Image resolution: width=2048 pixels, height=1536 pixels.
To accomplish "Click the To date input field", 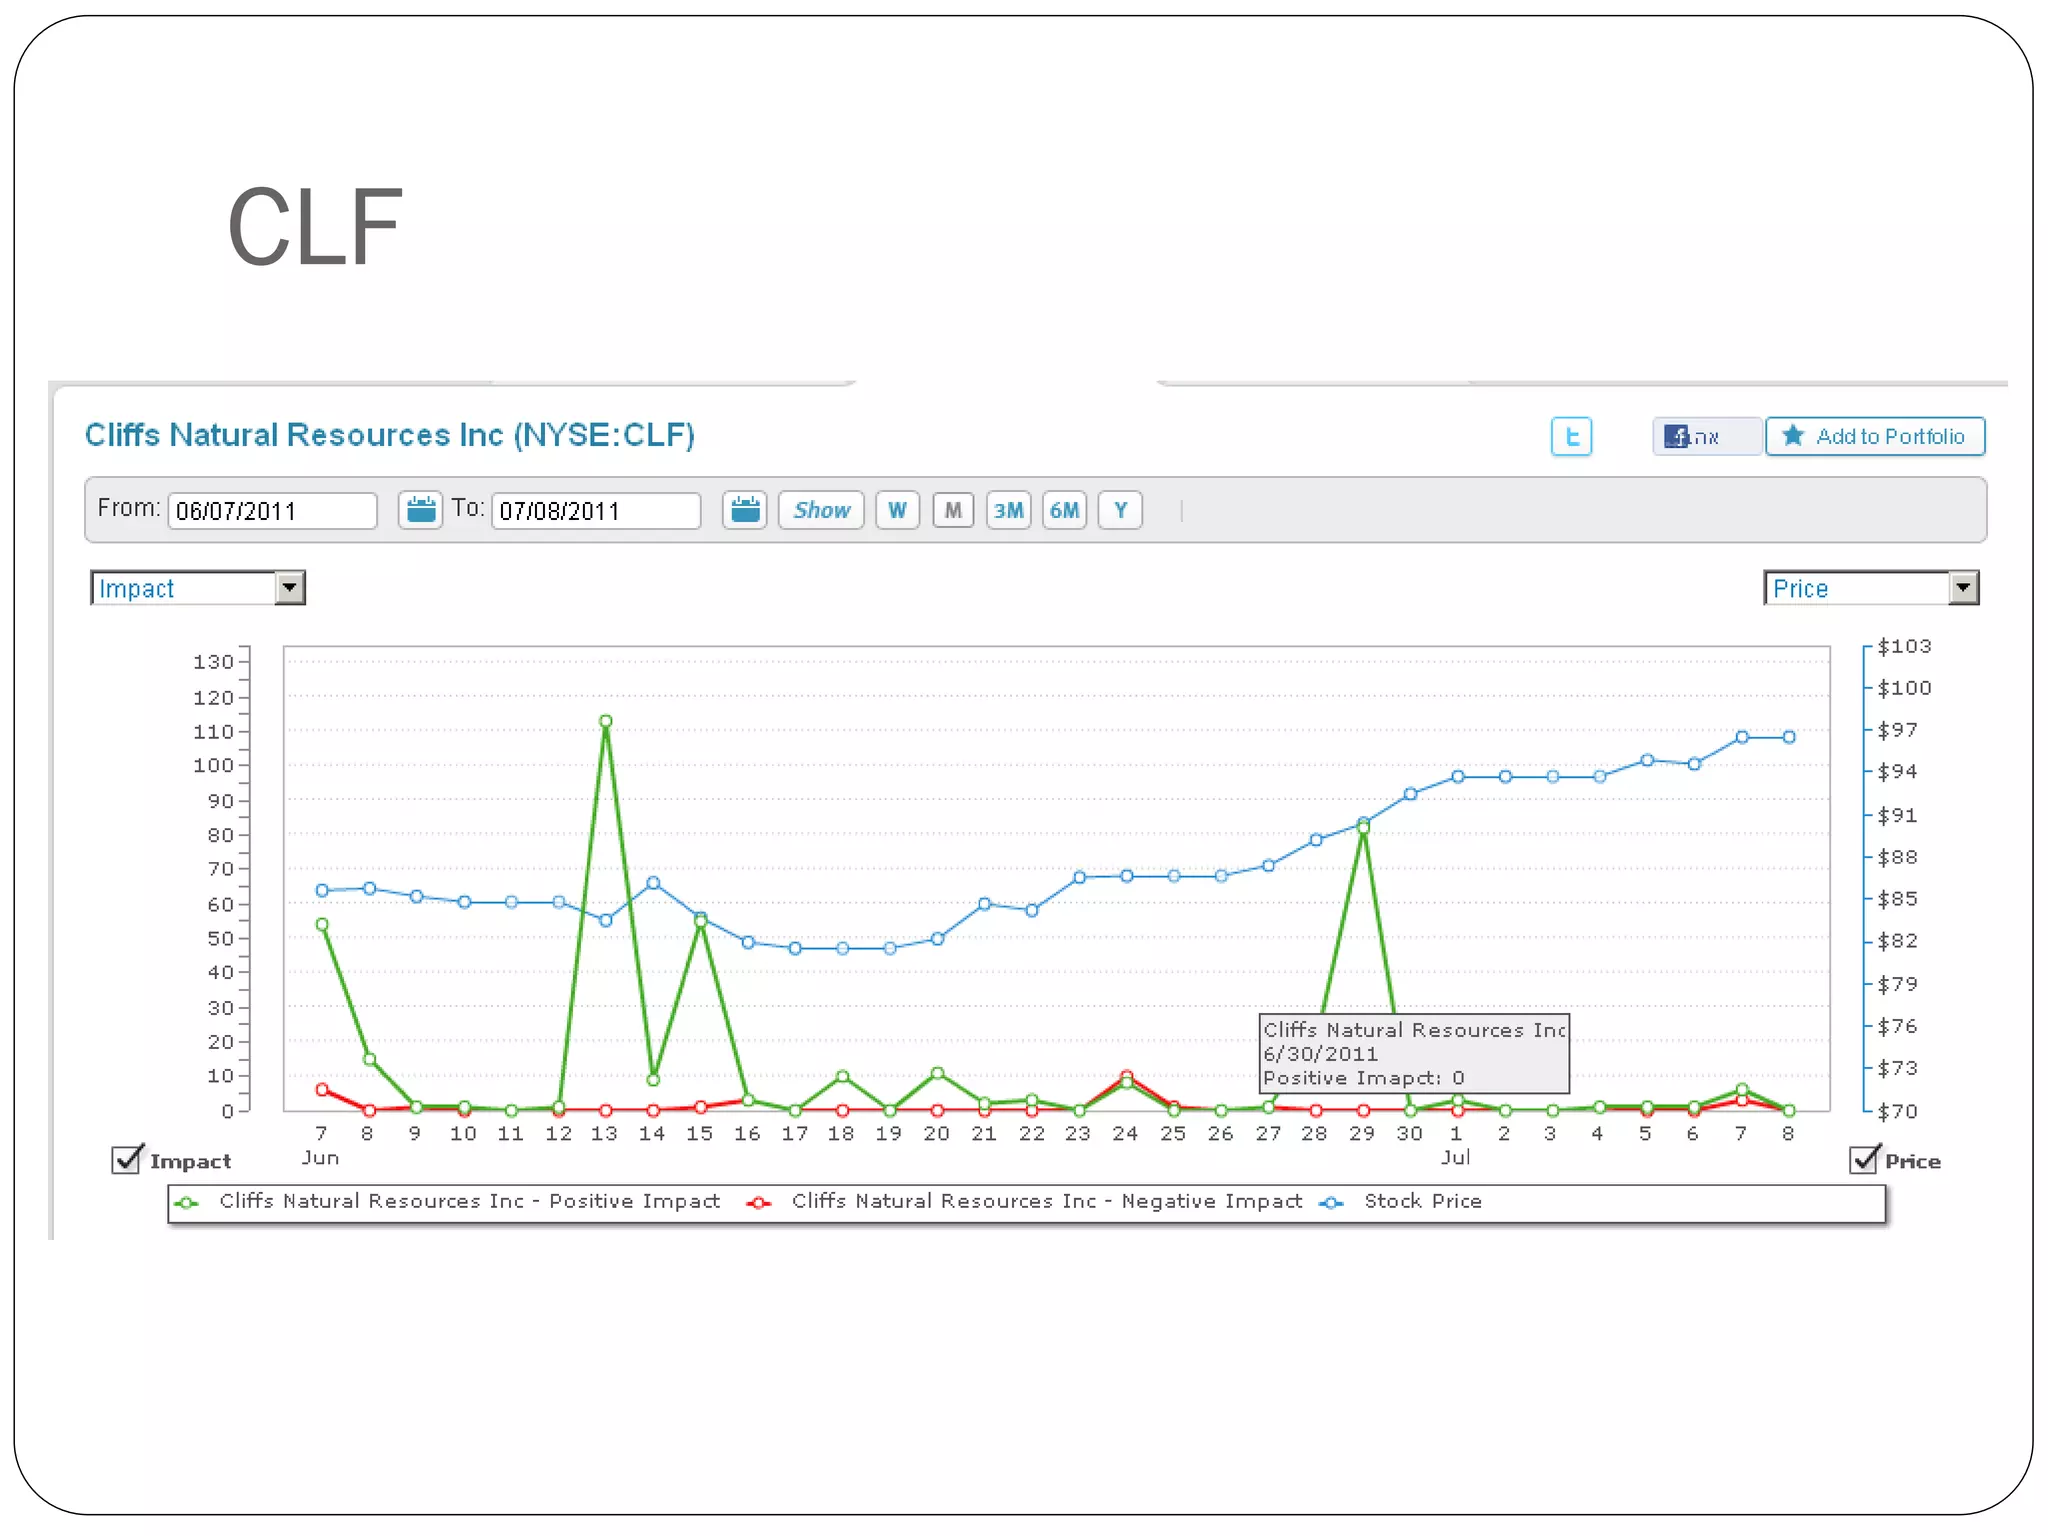I will (596, 511).
